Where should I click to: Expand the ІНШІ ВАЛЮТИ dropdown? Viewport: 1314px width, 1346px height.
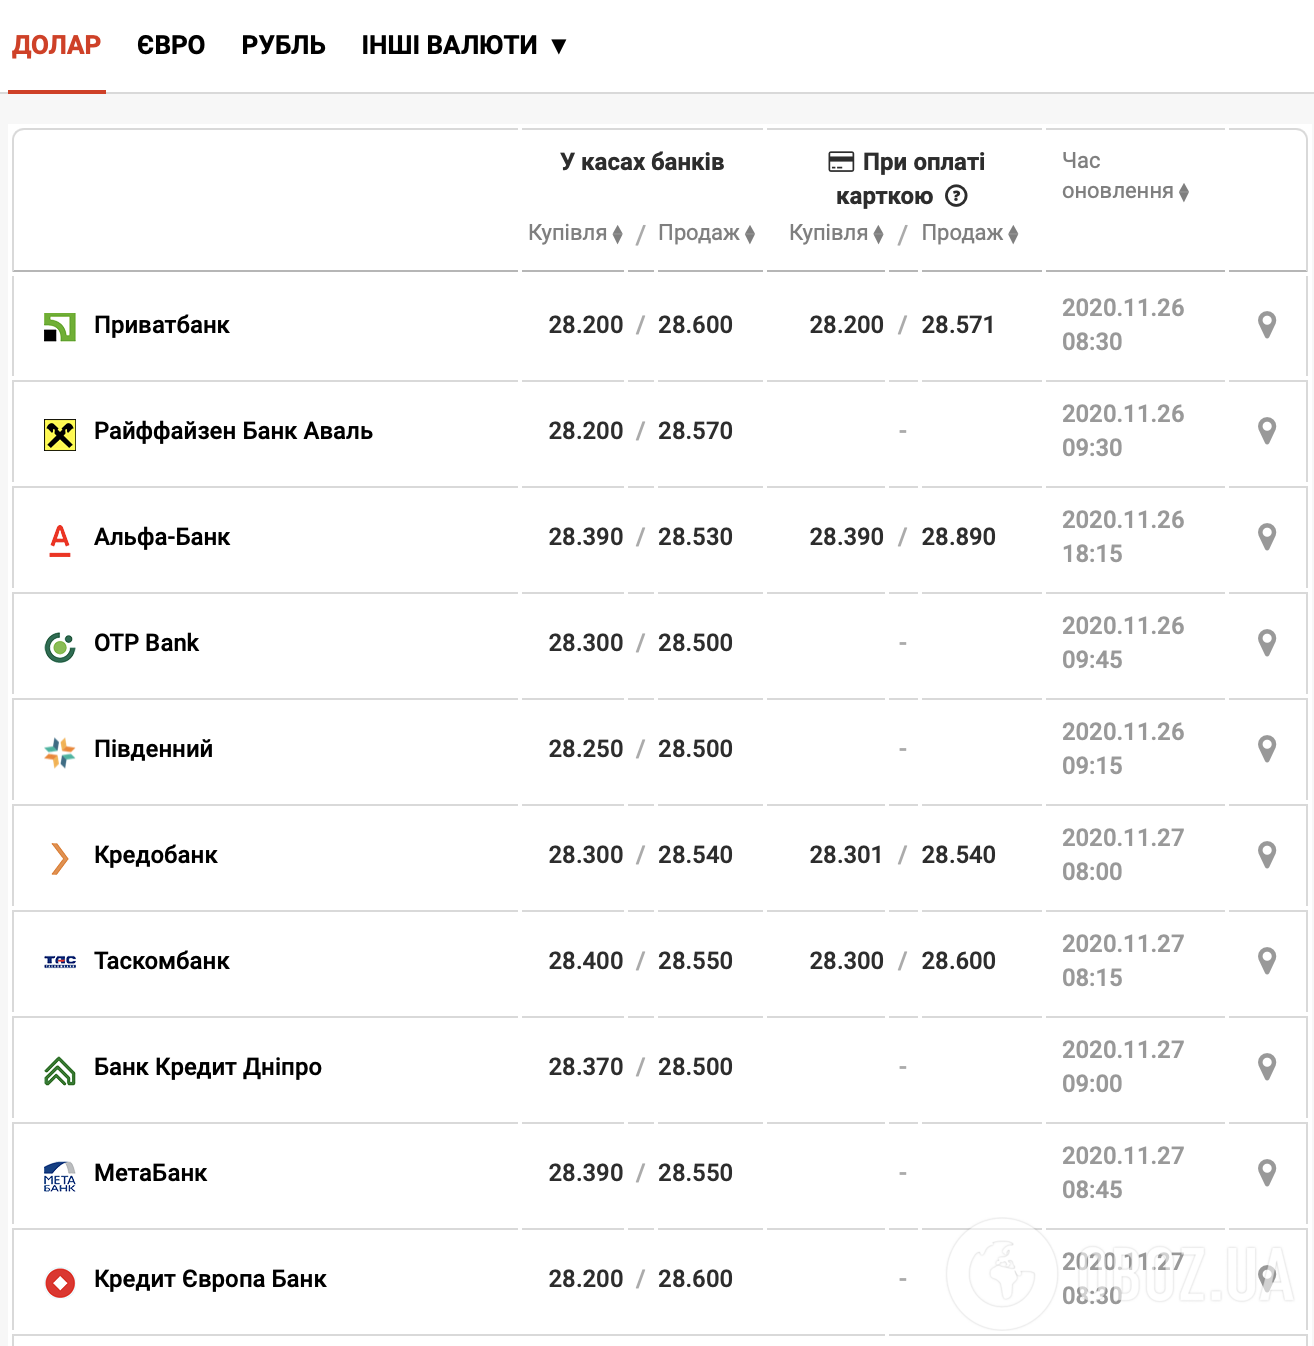[464, 45]
